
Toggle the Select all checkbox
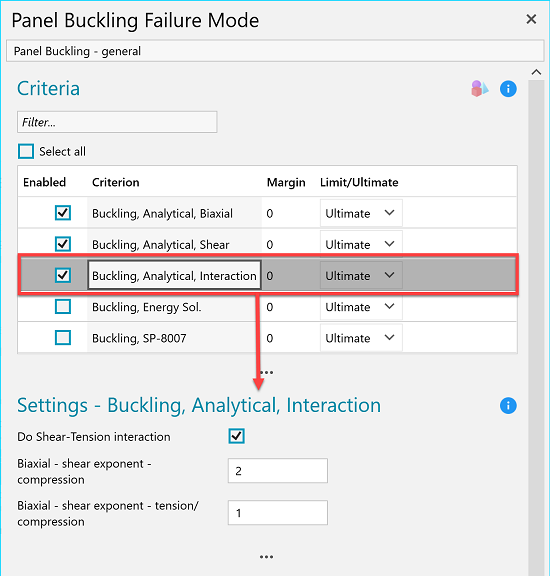pos(26,151)
